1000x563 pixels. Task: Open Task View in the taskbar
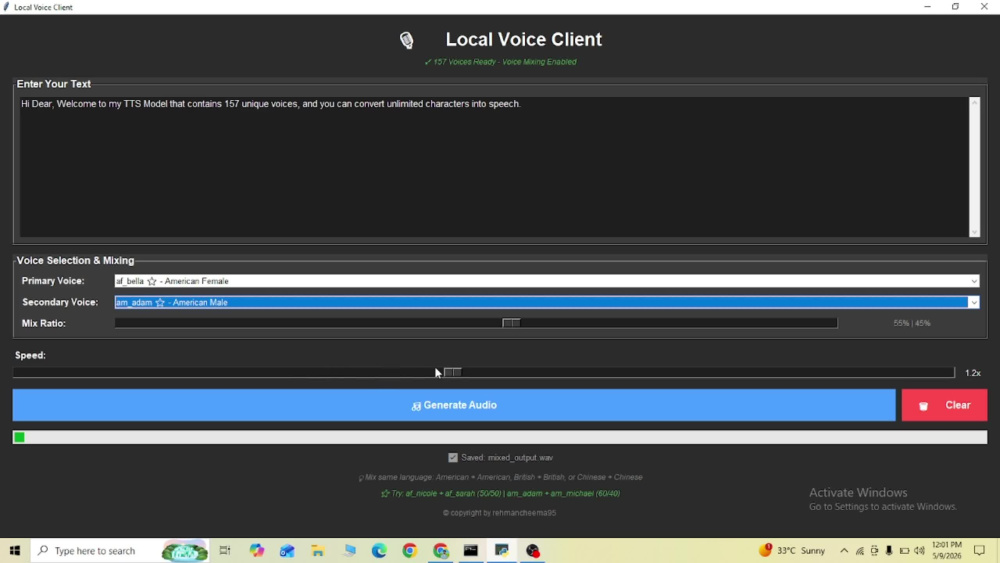click(x=224, y=550)
